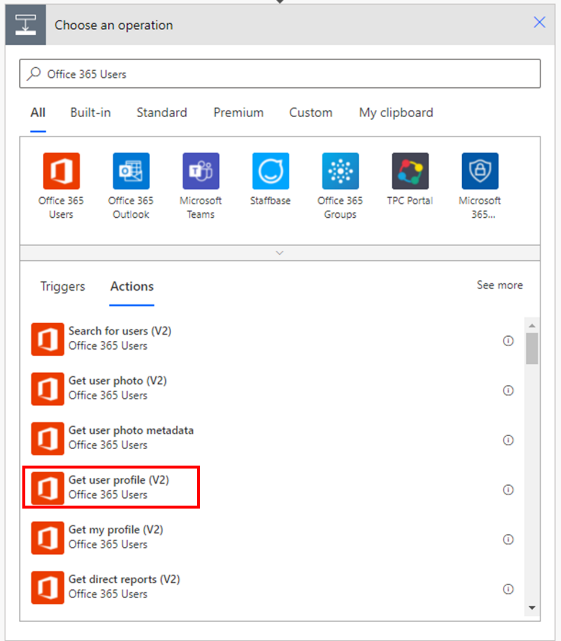Show info for Get direct reports (V2)
561x641 pixels.
(x=508, y=589)
